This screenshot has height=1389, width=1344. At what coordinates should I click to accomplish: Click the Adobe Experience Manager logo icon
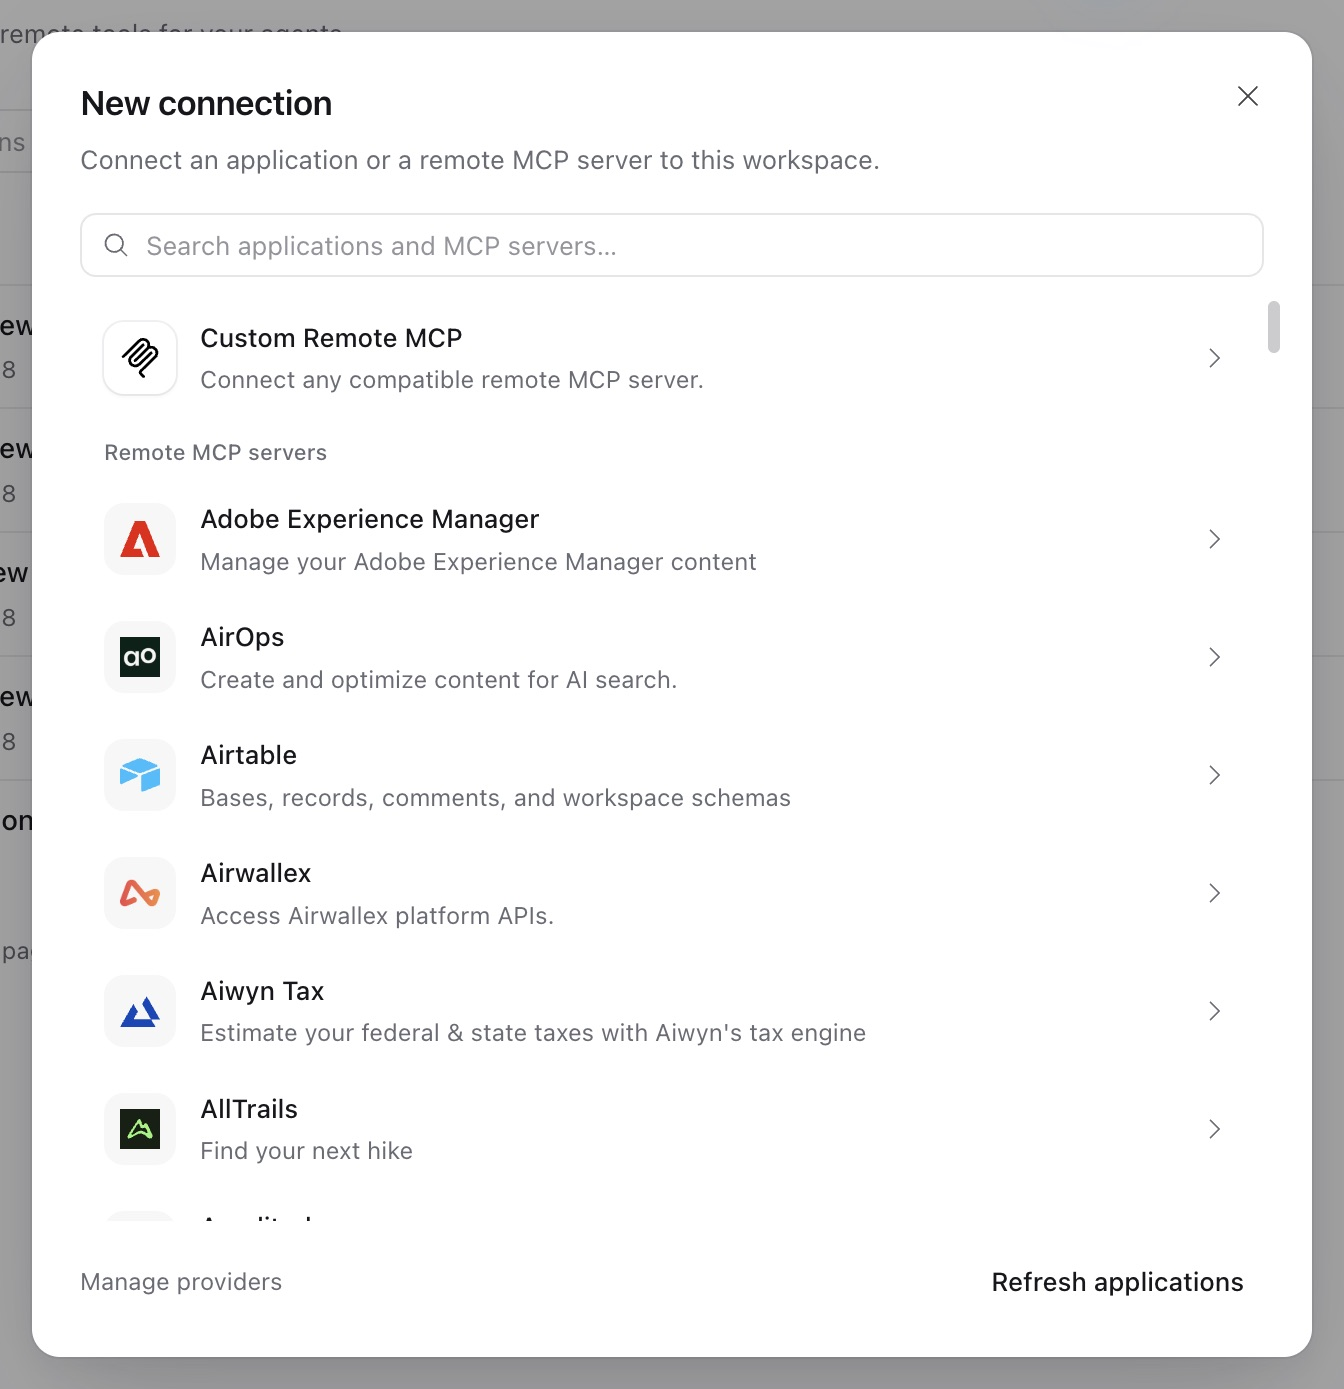(x=140, y=539)
